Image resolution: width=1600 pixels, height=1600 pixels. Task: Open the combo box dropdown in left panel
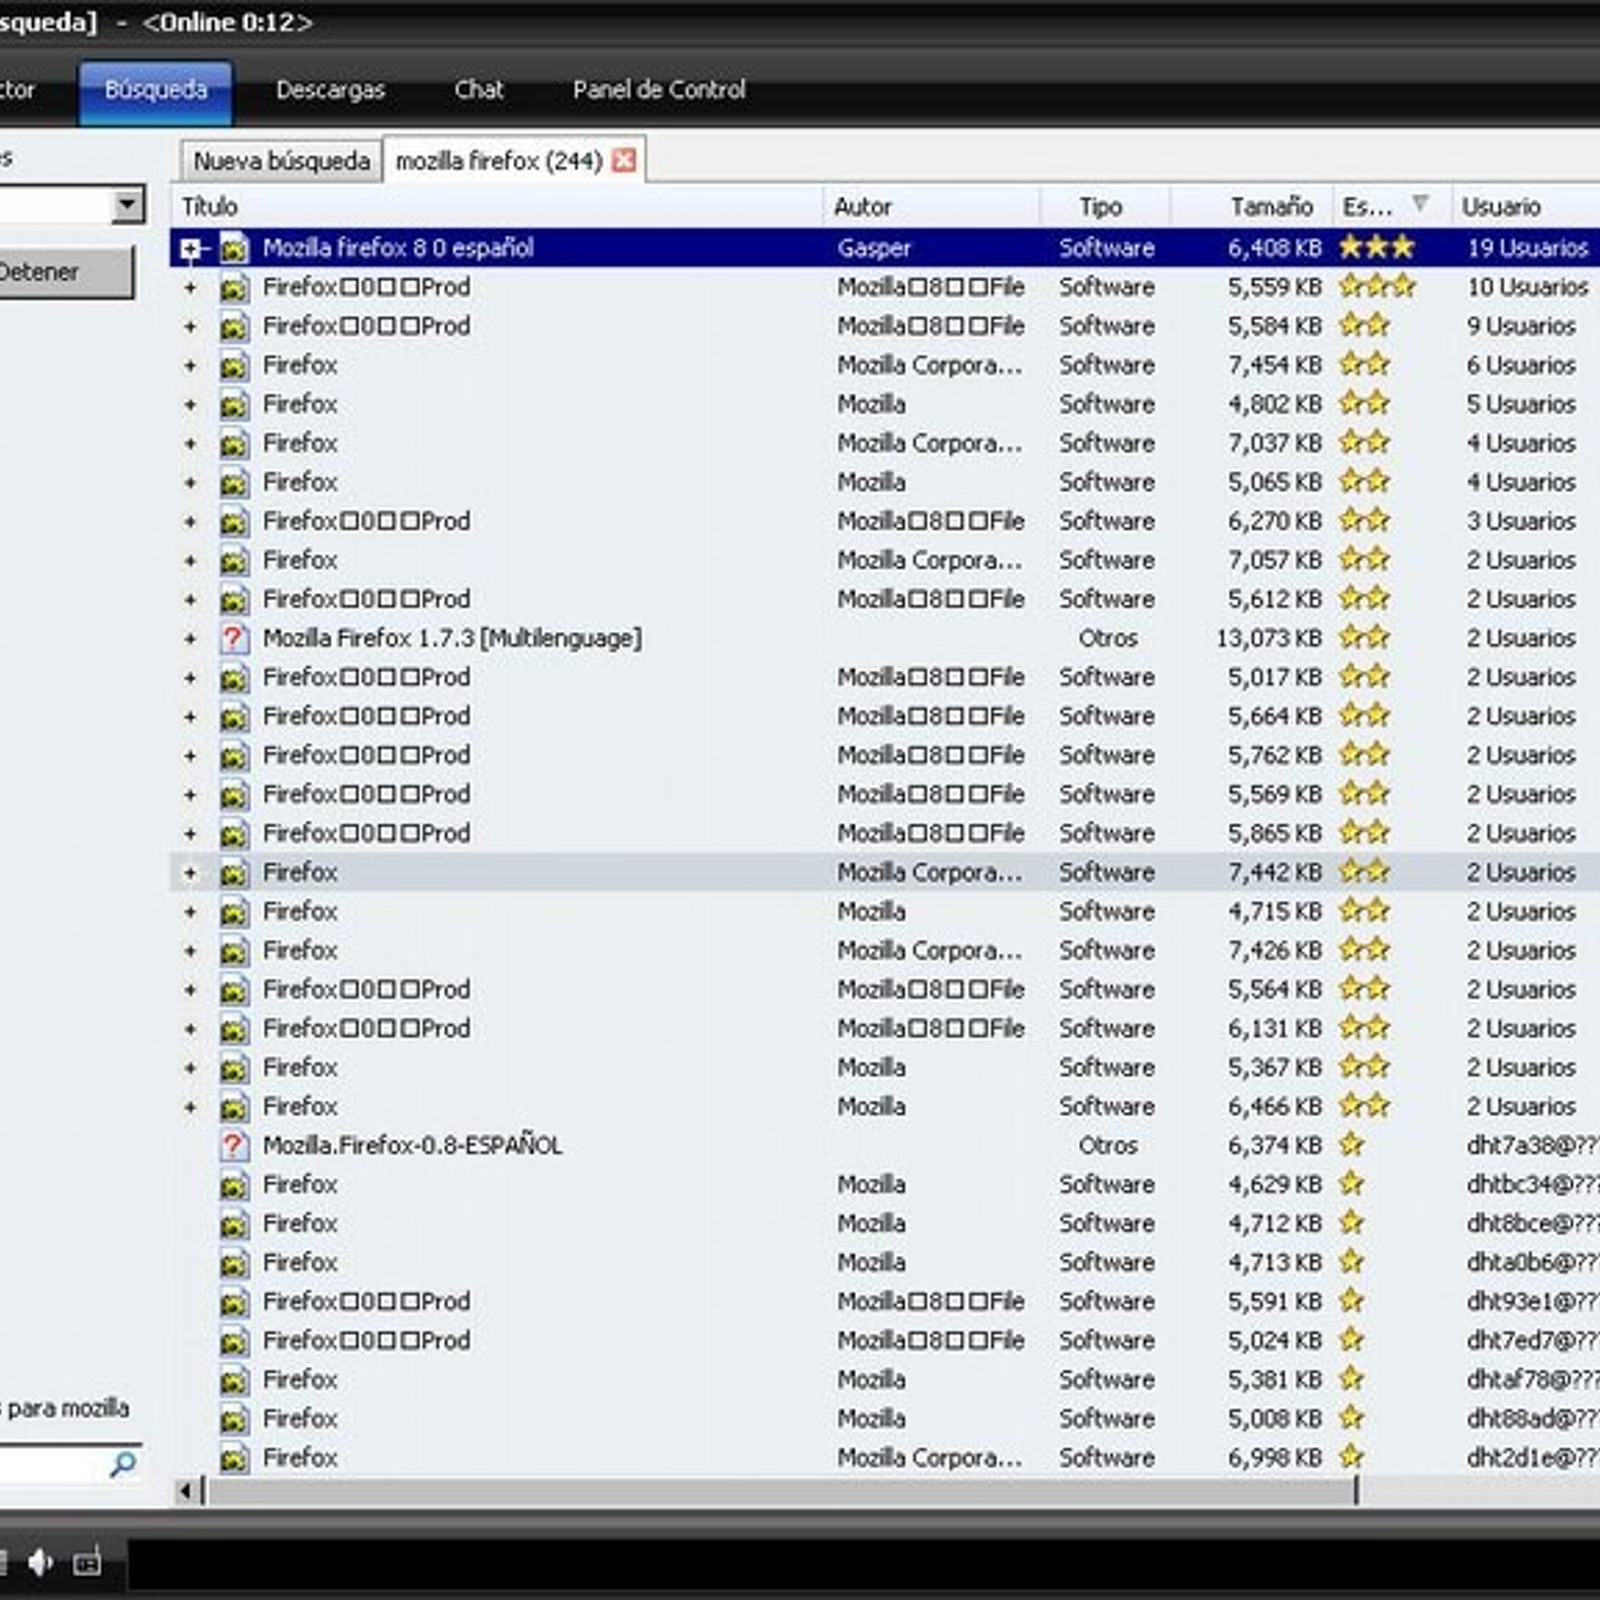[127, 205]
